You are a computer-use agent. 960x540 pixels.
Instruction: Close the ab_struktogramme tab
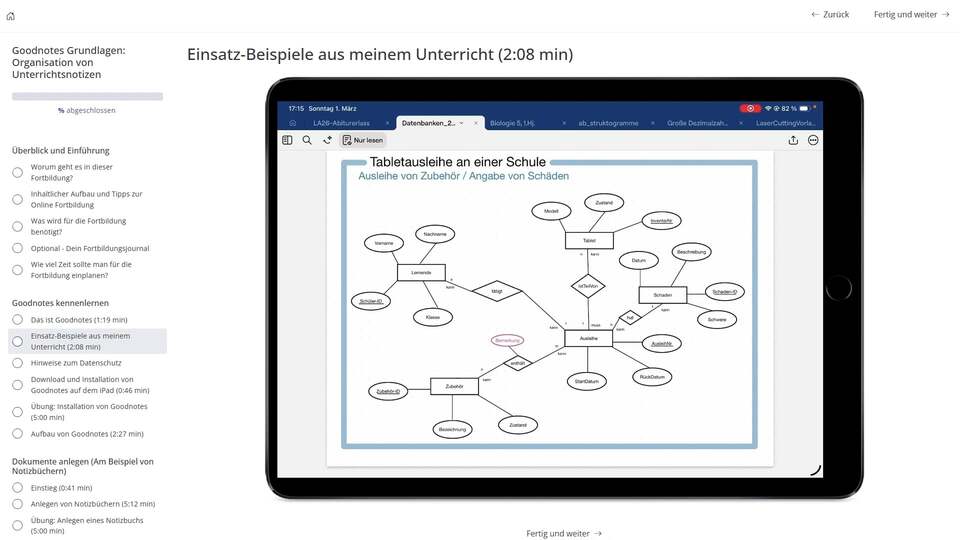click(x=653, y=123)
